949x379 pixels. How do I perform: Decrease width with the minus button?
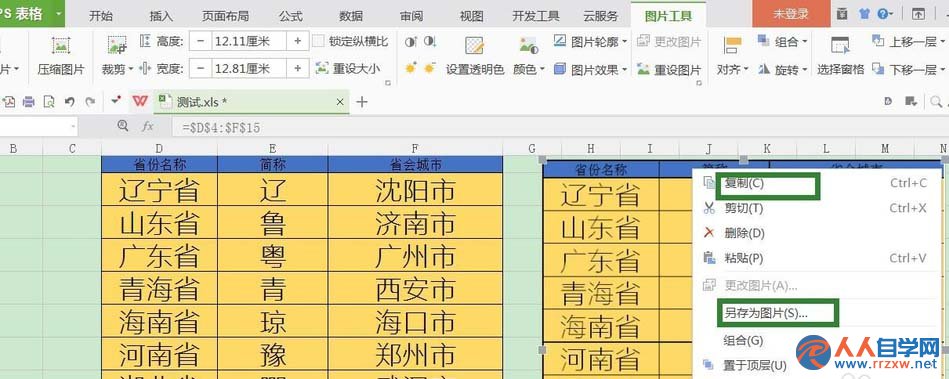coord(200,68)
